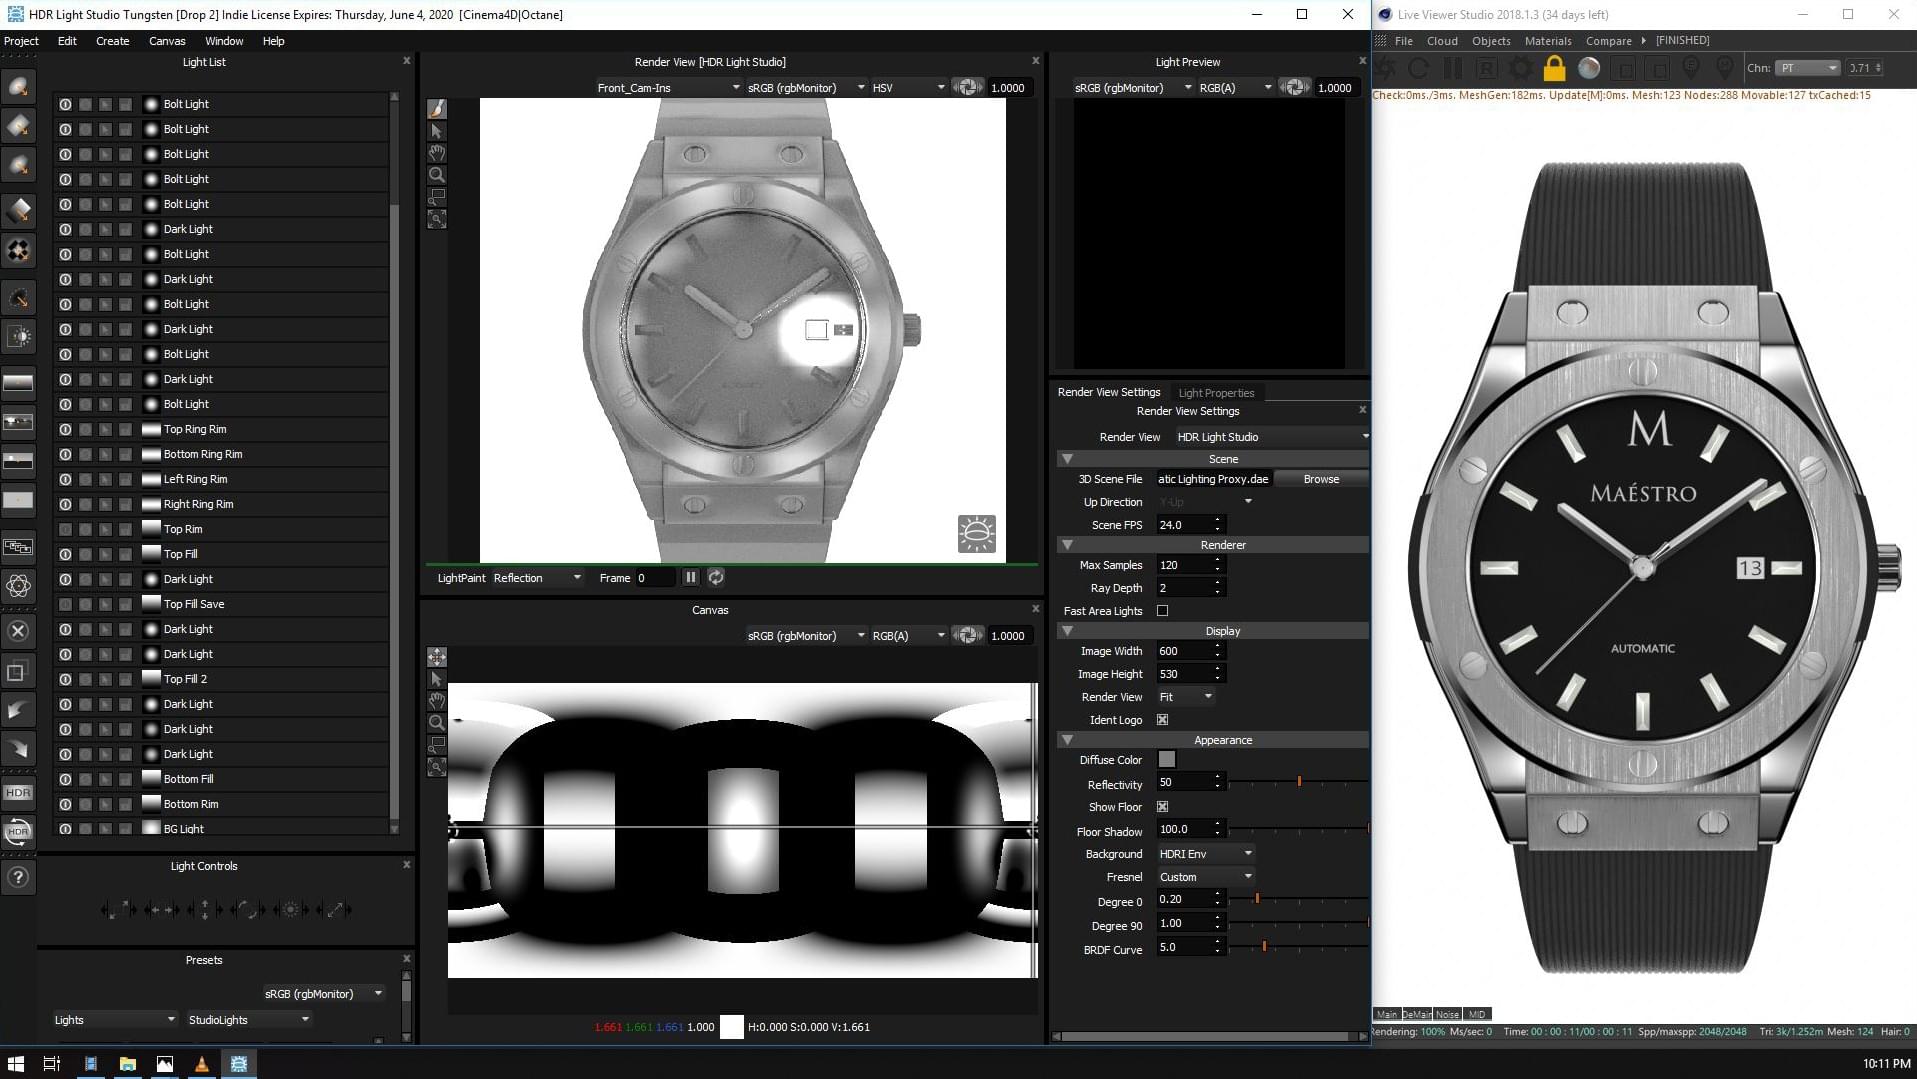Open the Compare menu in Live Viewer
This screenshot has height=1079, width=1917.
tap(1608, 41)
